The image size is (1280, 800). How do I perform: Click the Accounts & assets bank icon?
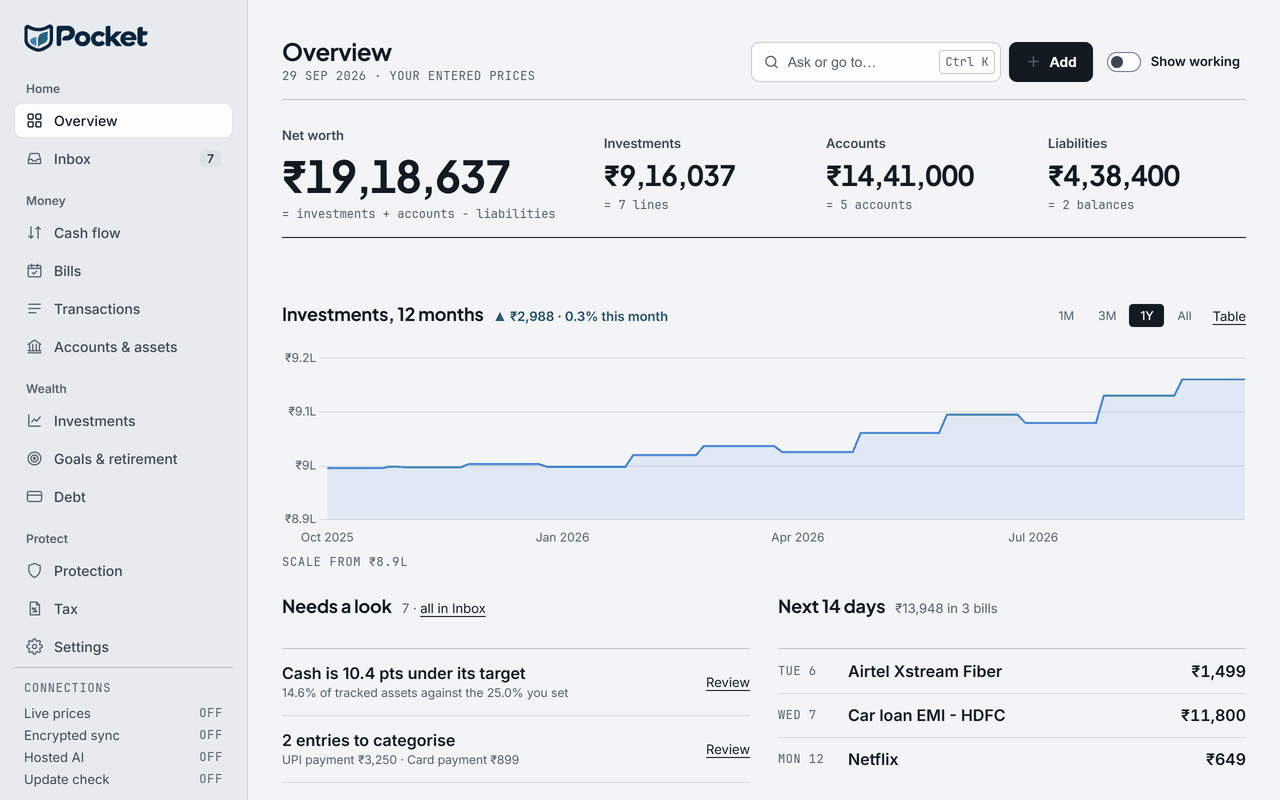click(35, 347)
